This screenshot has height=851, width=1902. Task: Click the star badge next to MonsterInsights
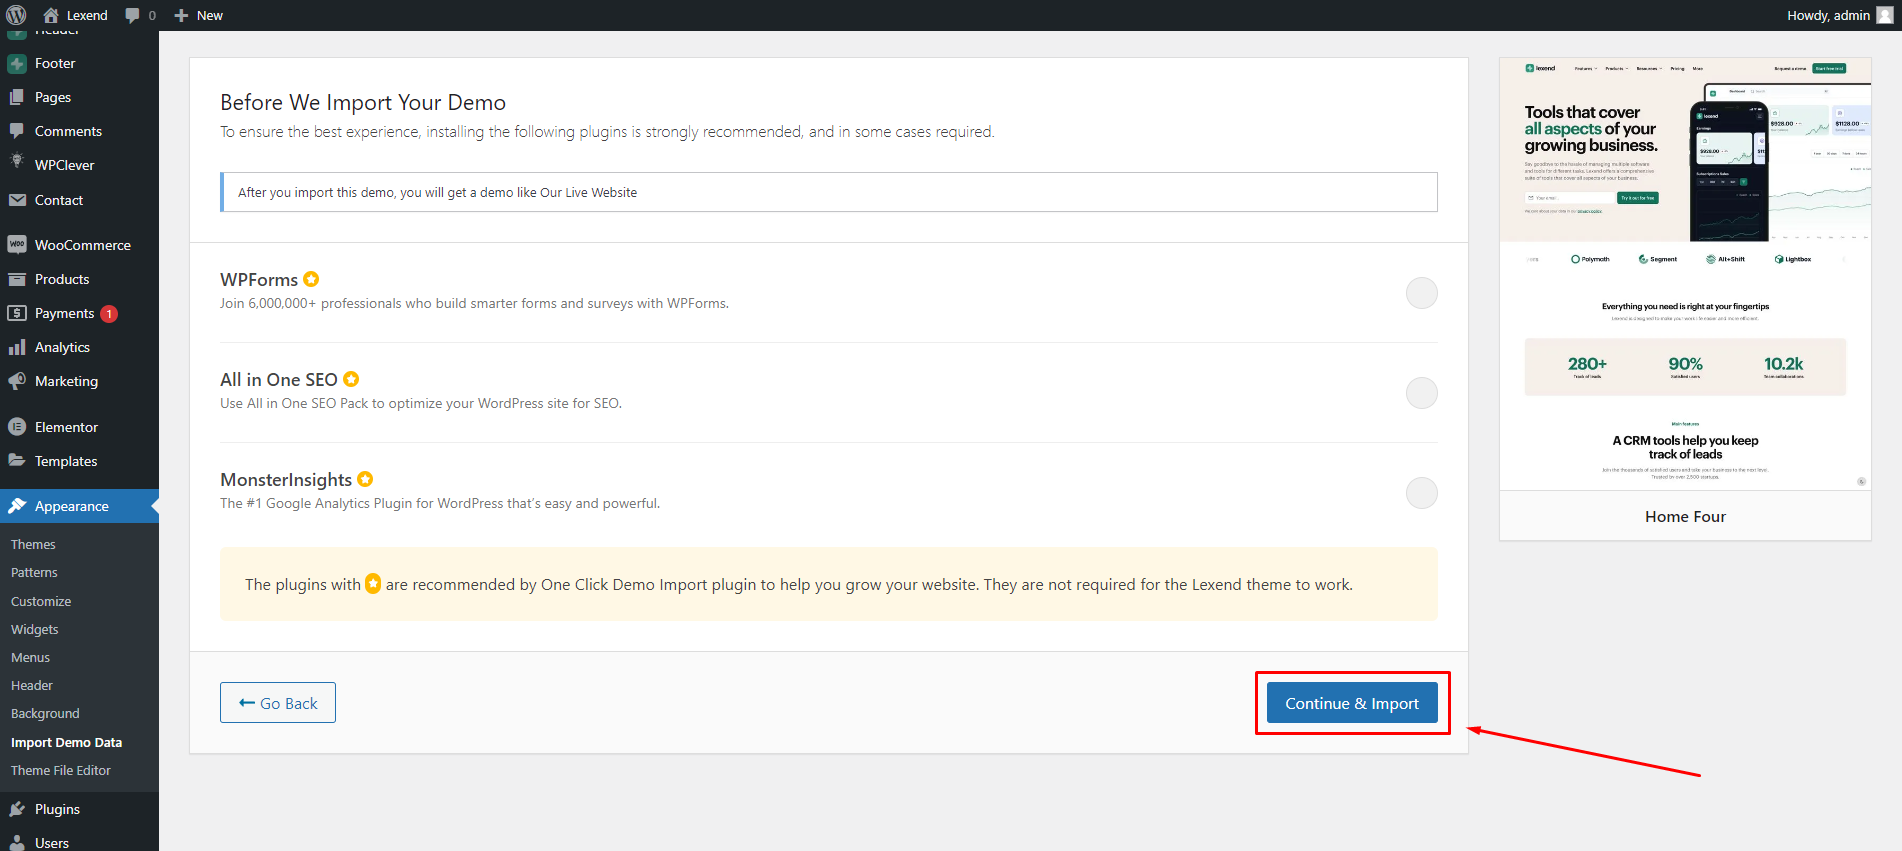click(x=365, y=479)
